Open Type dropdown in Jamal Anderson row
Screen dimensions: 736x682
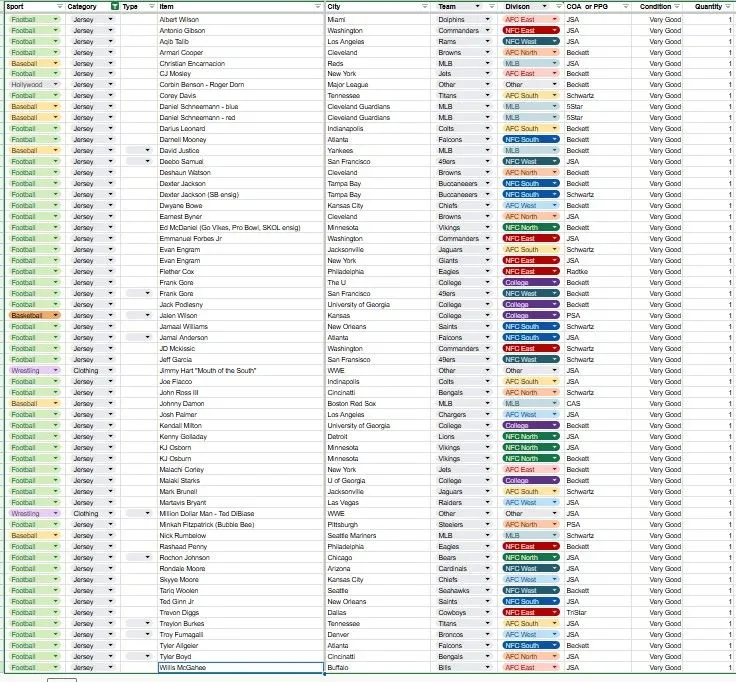tap(147, 337)
